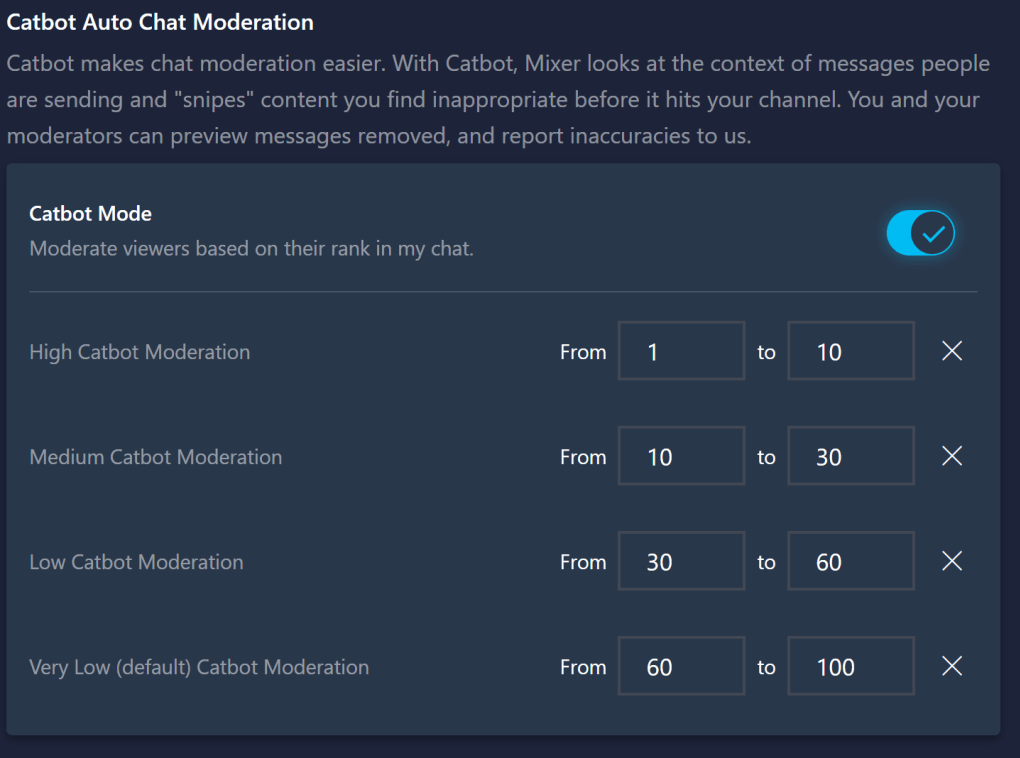Select the Low Catbot Moderation label
The image size is (1020, 758).
(136, 562)
